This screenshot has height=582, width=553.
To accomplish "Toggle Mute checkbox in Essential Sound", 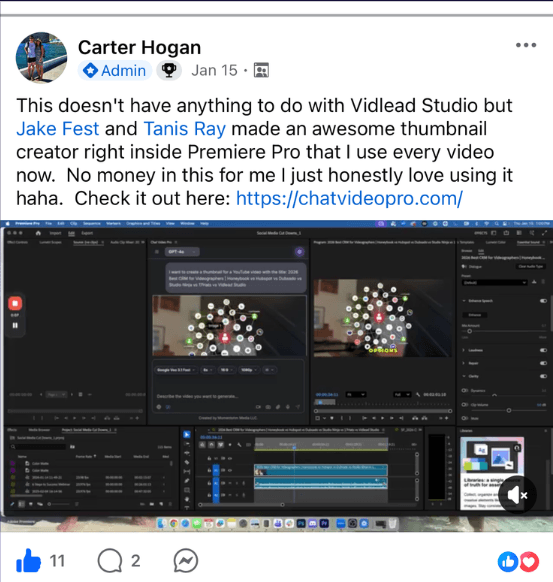I will tap(465, 418).
